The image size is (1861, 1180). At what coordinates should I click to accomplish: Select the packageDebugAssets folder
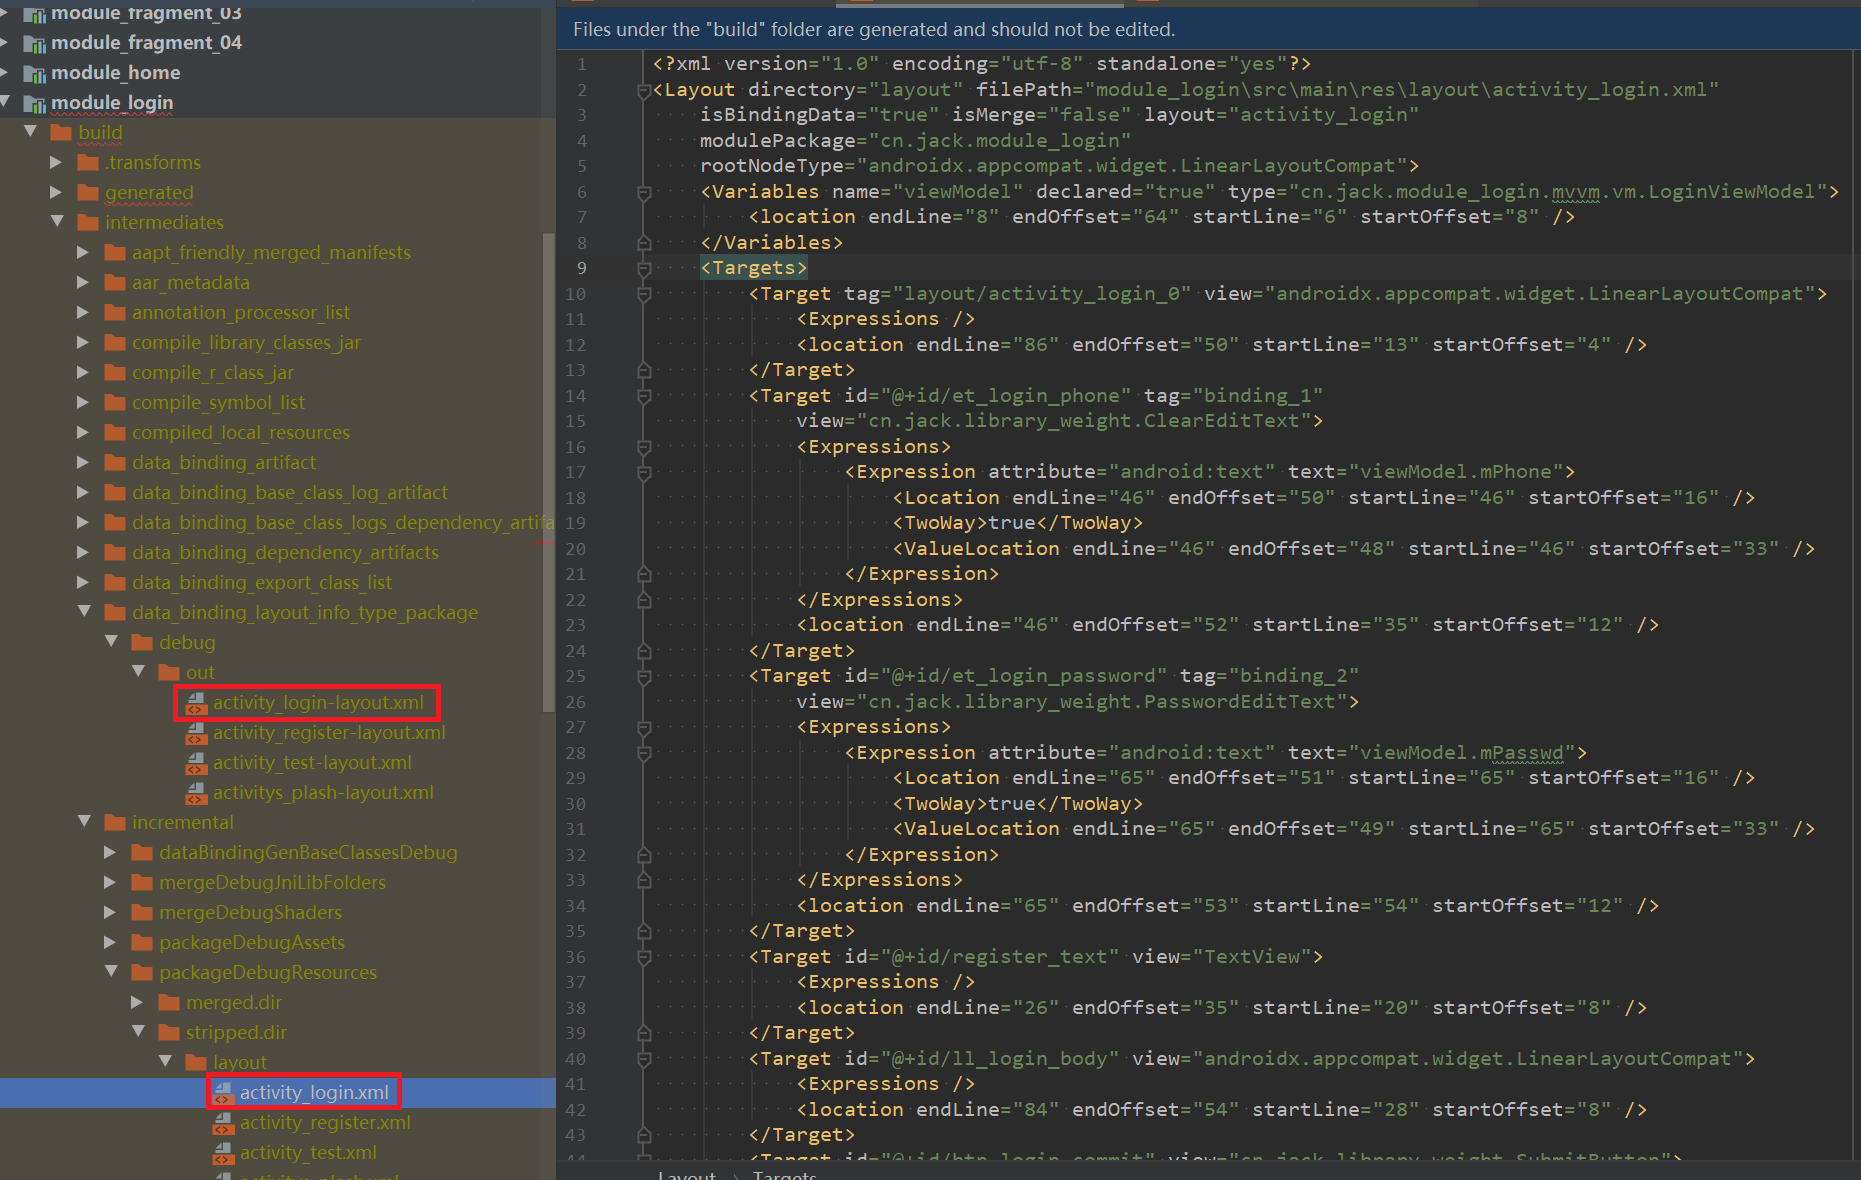pyautogui.click(x=252, y=942)
